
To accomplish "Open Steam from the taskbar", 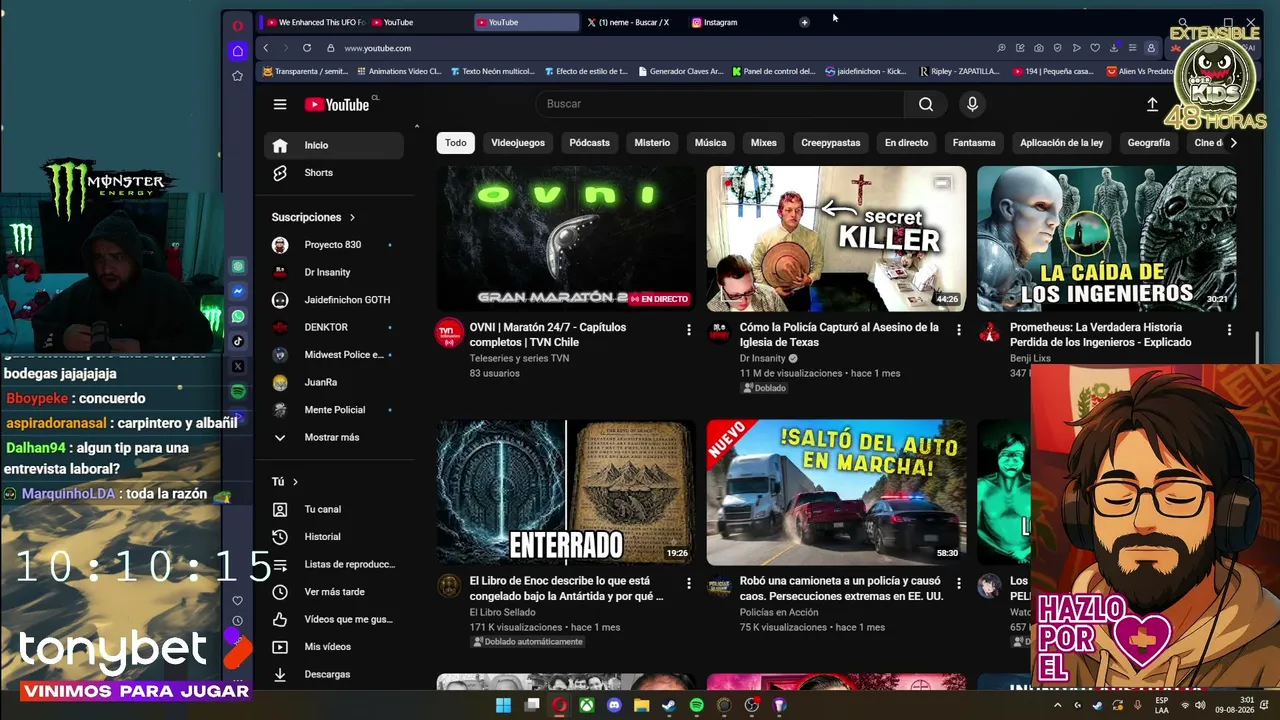I will (x=669, y=705).
